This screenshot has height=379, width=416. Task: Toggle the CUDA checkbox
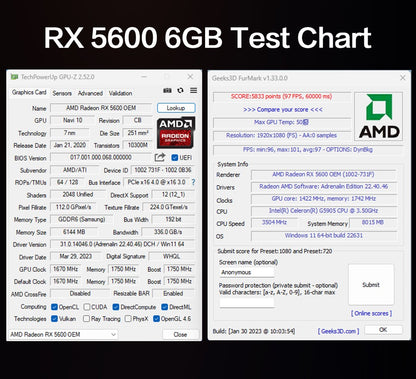click(x=87, y=307)
